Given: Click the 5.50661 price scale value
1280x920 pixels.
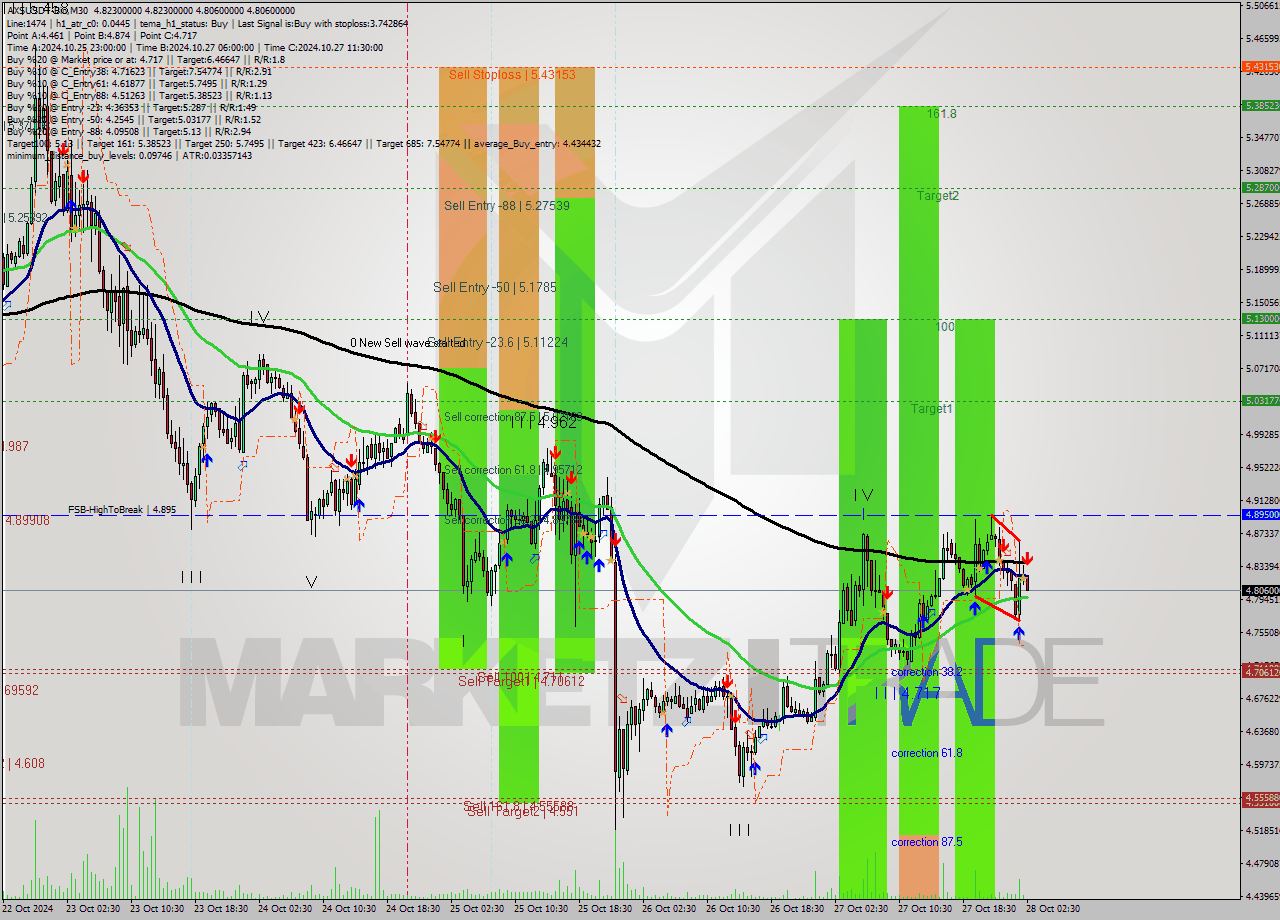Looking at the screenshot, I should pos(1262,6).
